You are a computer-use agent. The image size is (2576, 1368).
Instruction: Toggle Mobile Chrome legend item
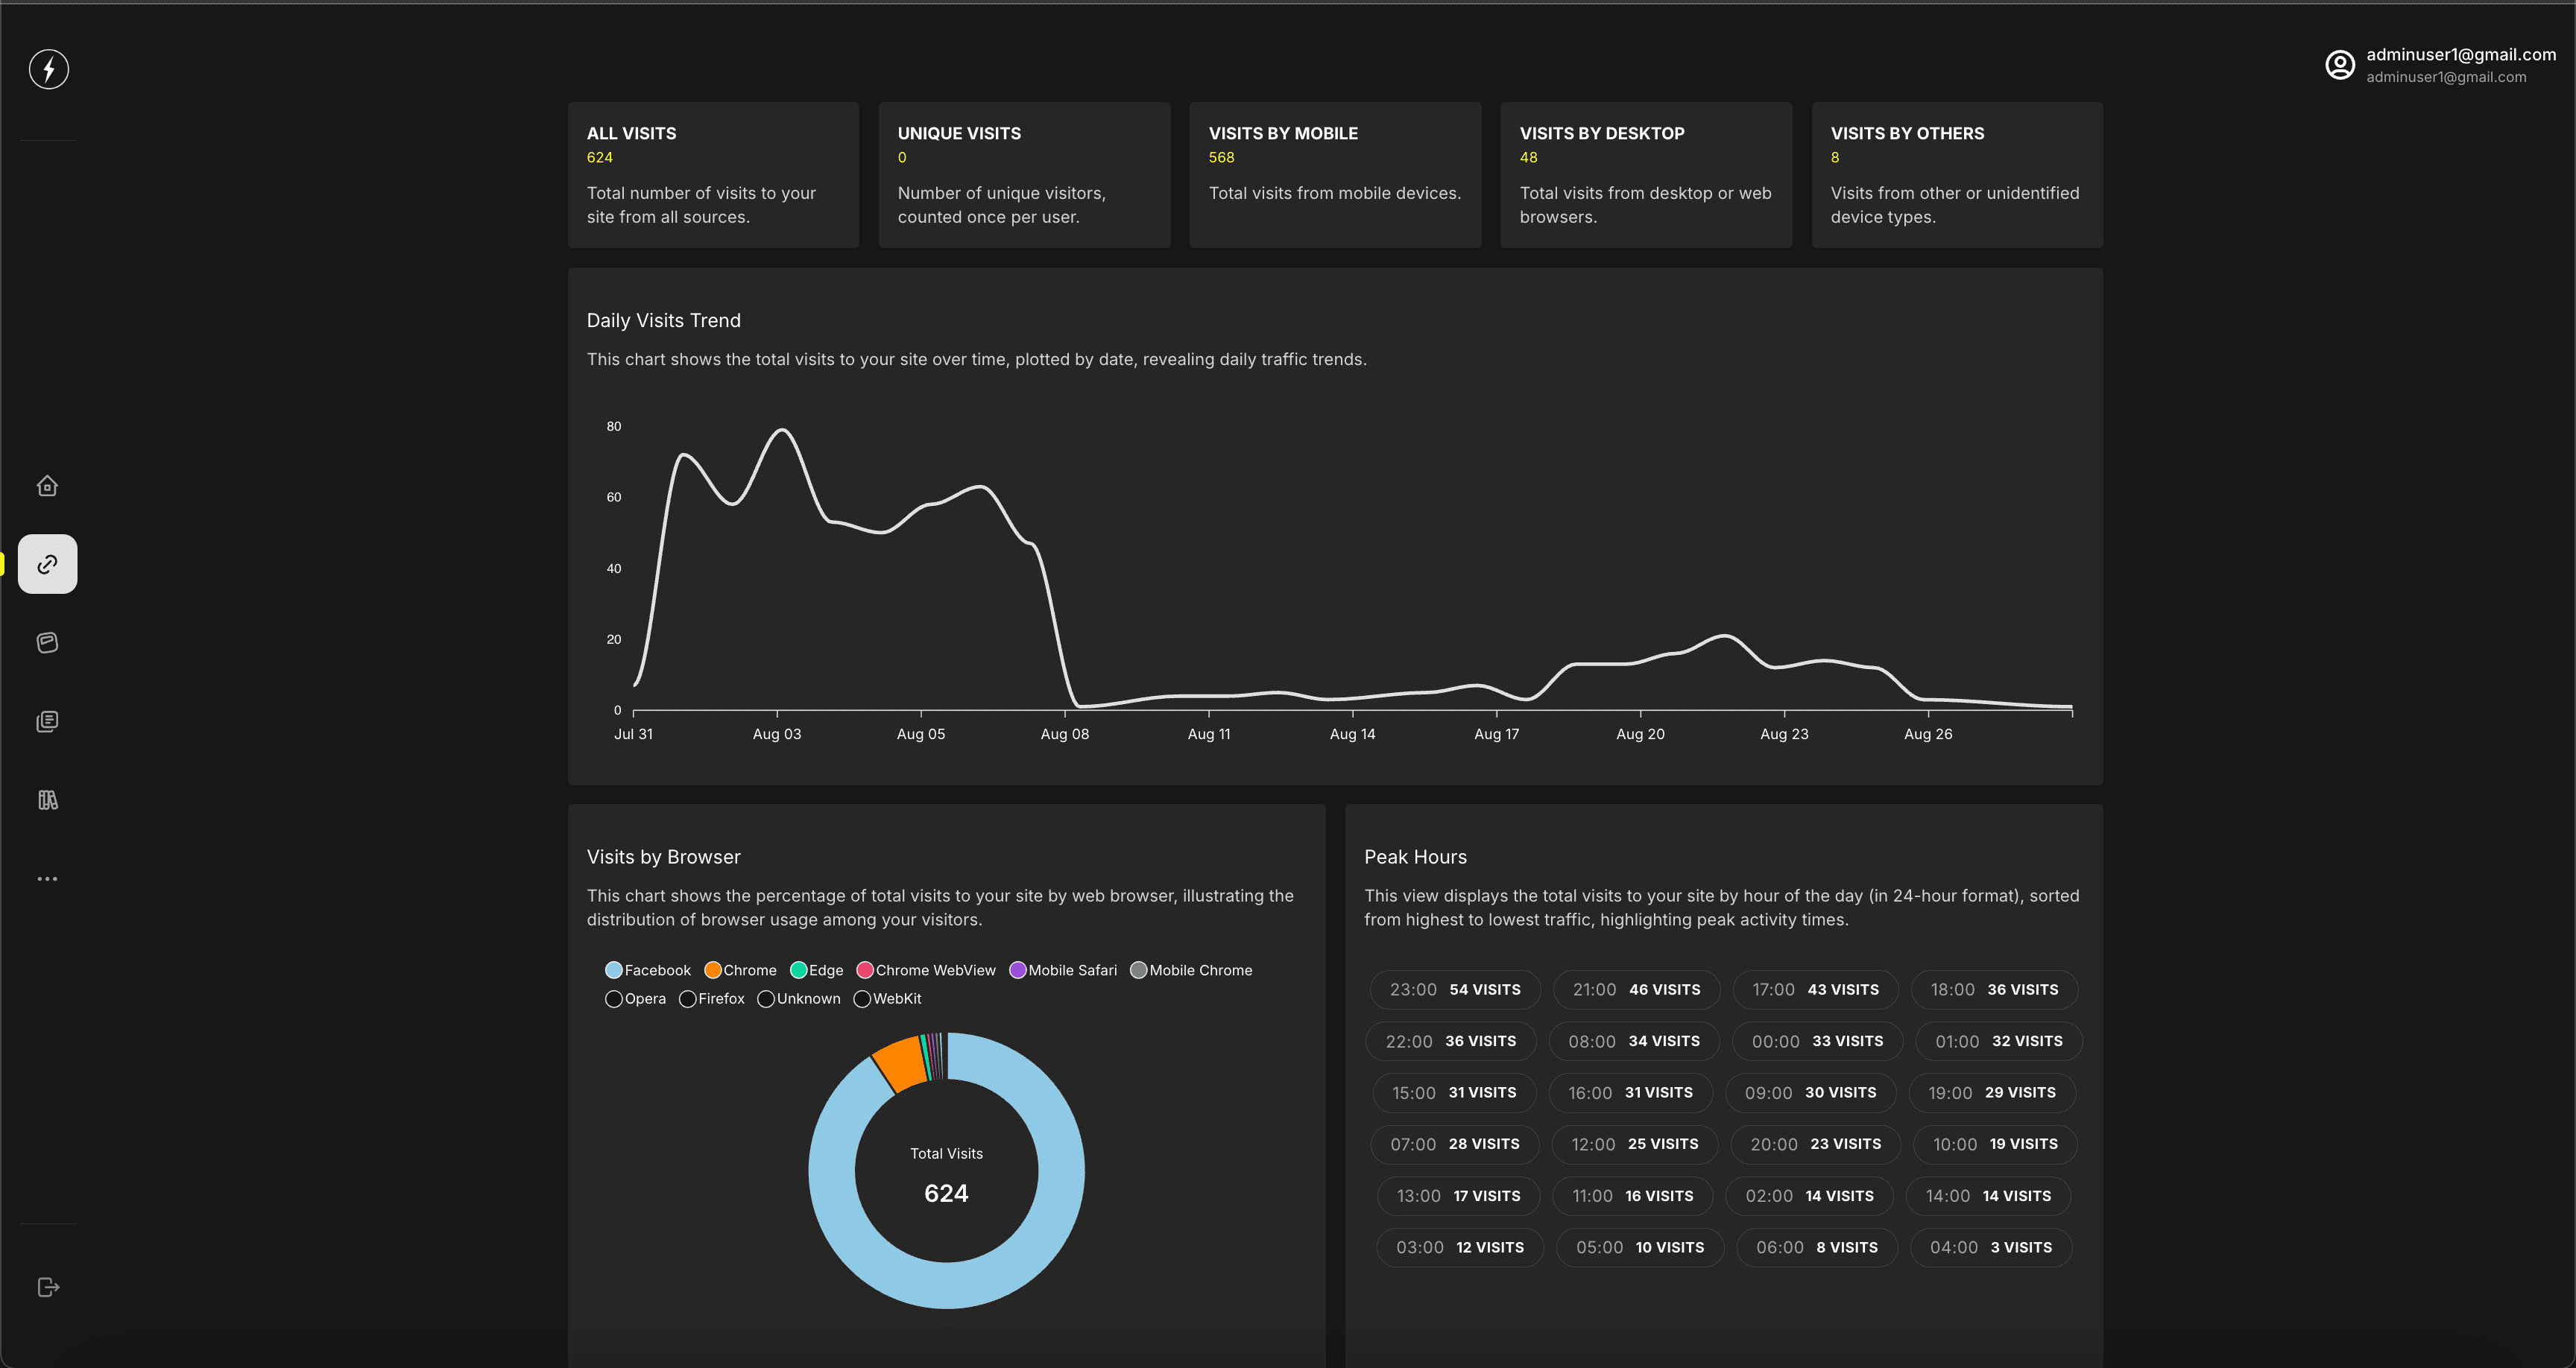pyautogui.click(x=1191, y=970)
